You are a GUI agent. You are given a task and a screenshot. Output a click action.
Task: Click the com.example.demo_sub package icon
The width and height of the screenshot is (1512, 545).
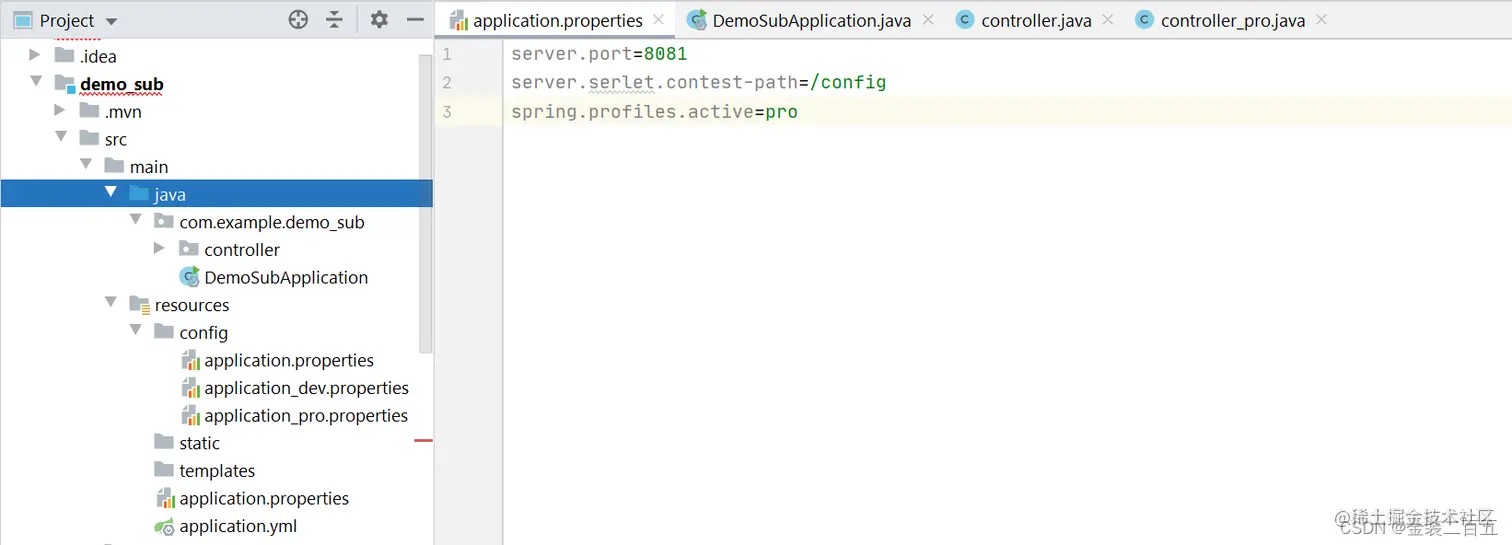164,221
